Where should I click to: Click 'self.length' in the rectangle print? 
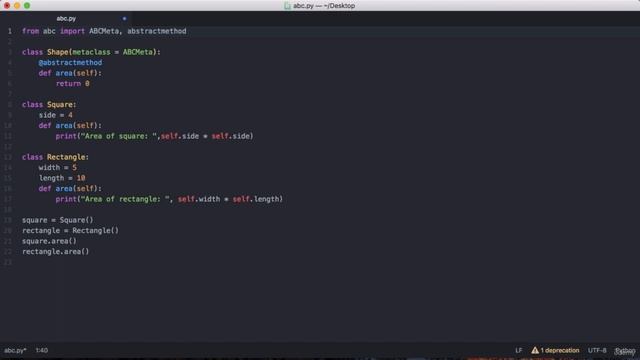point(256,199)
